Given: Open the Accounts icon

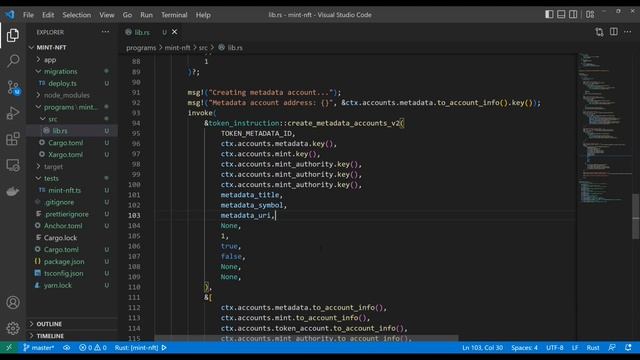Looking at the screenshot, I should point(13,302).
